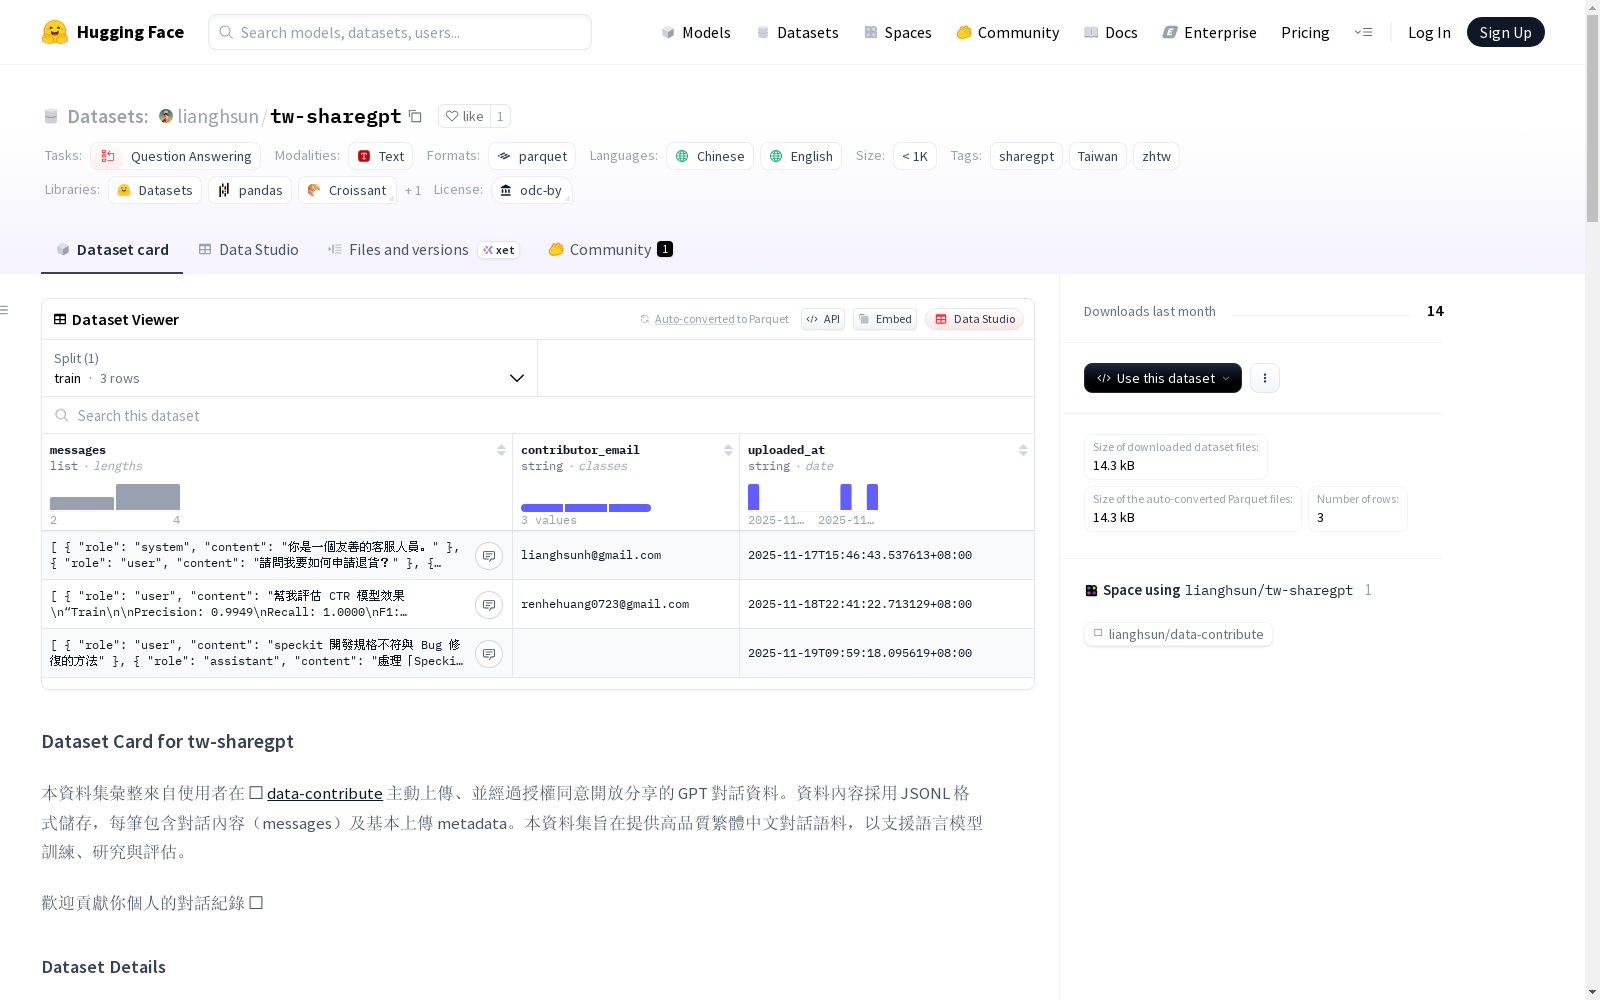Image resolution: width=1600 pixels, height=1000 pixels.
Task: Open the Use this dataset dropdown
Action: click(1163, 378)
